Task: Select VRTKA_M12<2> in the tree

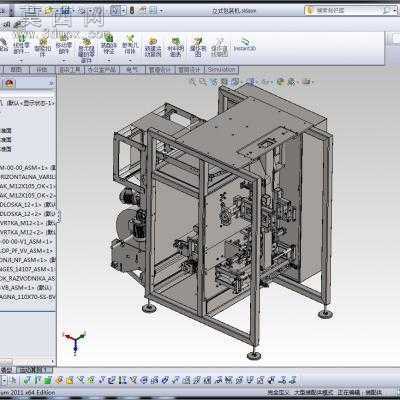Action: 28,232
